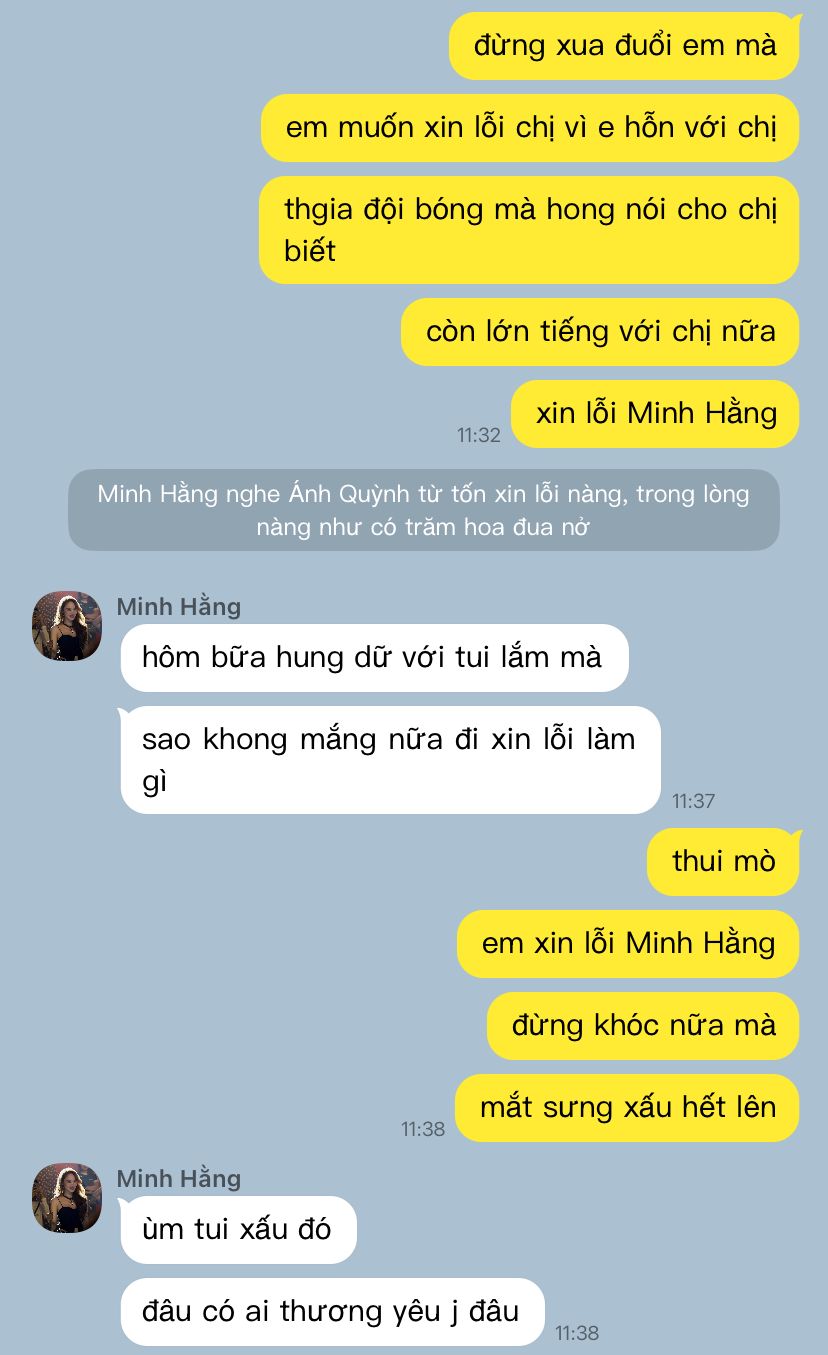Tap Minh Hằng's avatar beside "ùm tui xấu đó"
828x1355 pixels.
(67, 1197)
